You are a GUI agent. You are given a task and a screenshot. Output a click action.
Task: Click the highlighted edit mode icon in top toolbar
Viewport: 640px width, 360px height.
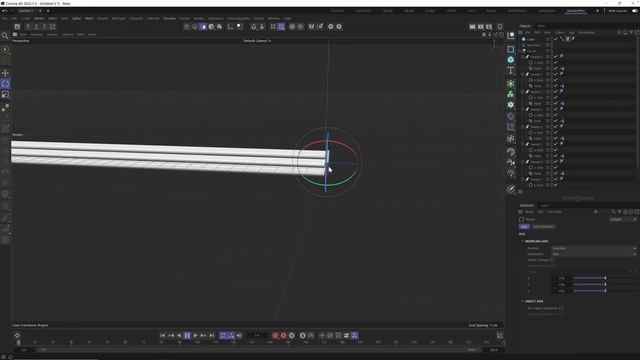[x=203, y=27]
